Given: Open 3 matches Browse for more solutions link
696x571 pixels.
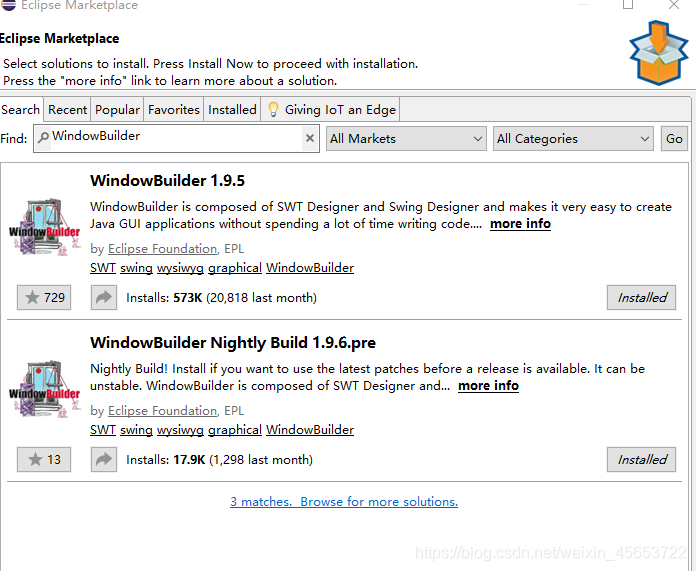Looking at the screenshot, I should pyautogui.click(x=344, y=502).
